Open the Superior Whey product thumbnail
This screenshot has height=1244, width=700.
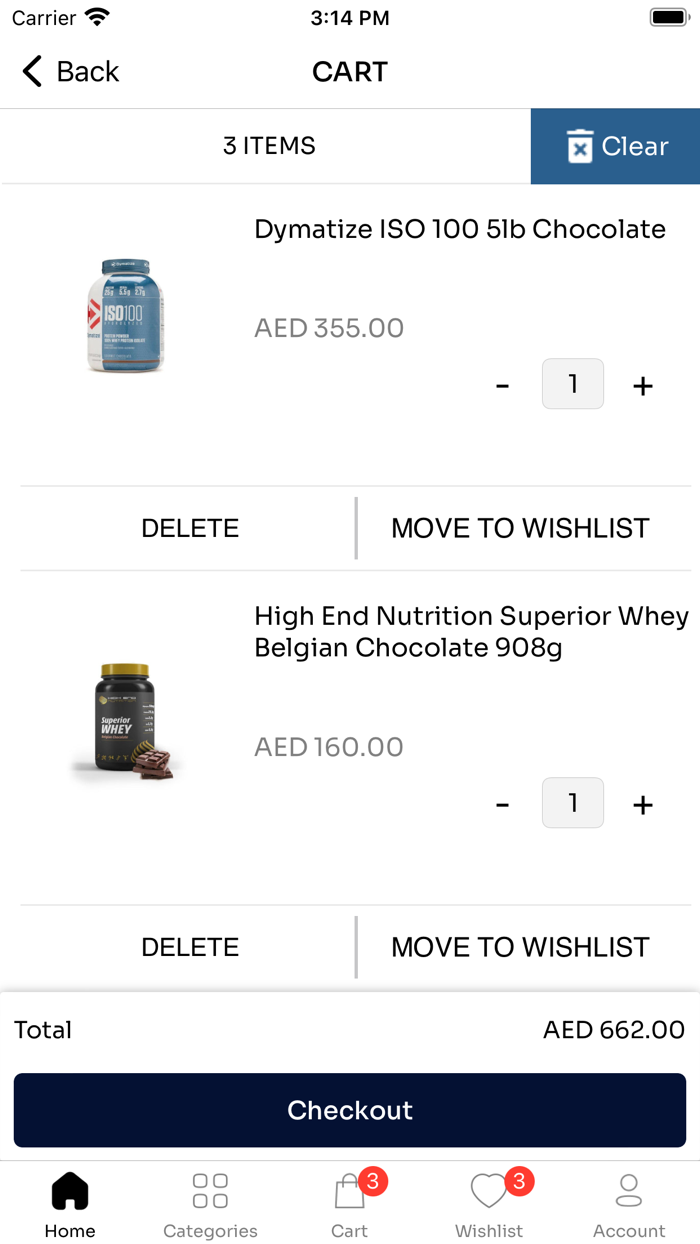[126, 718]
